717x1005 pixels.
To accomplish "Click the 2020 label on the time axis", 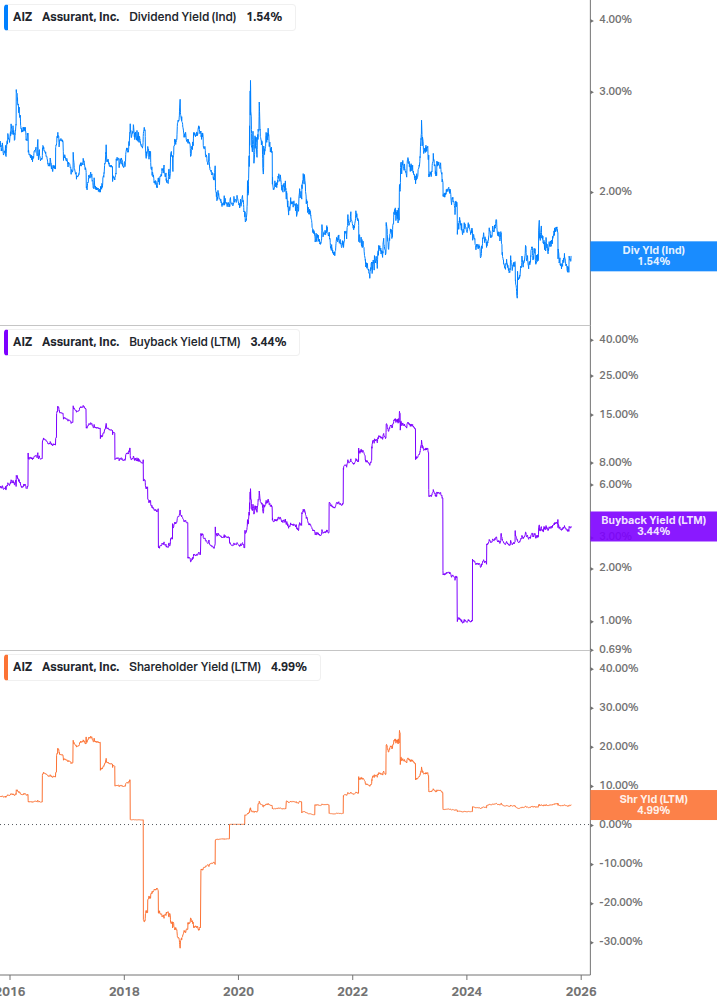I will (238, 992).
